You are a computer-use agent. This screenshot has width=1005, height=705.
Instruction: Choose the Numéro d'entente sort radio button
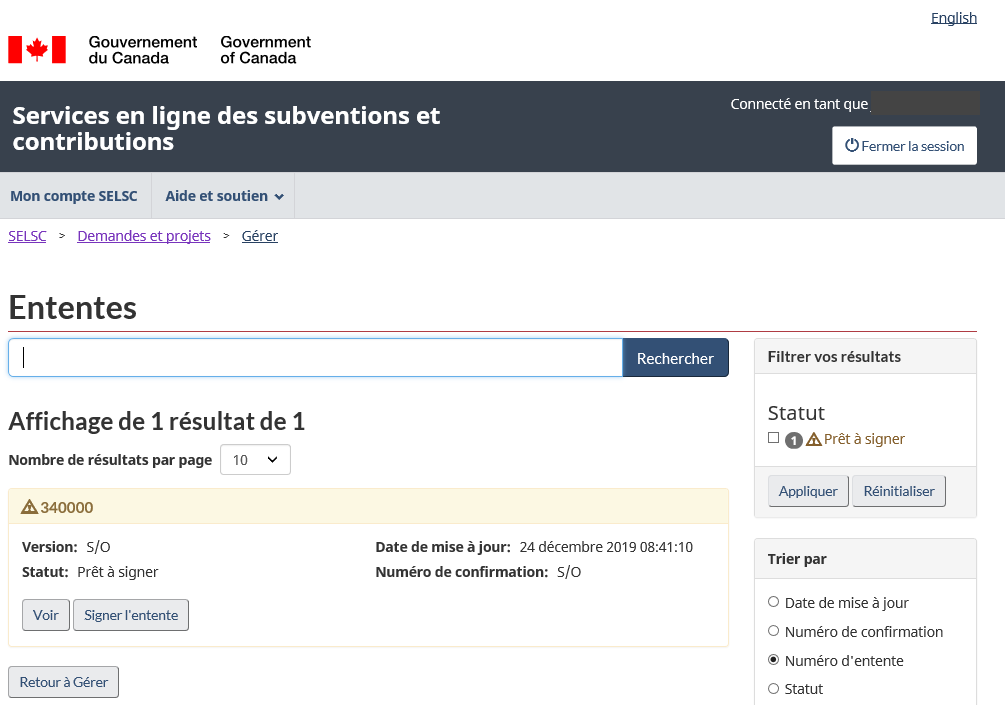[773, 660]
